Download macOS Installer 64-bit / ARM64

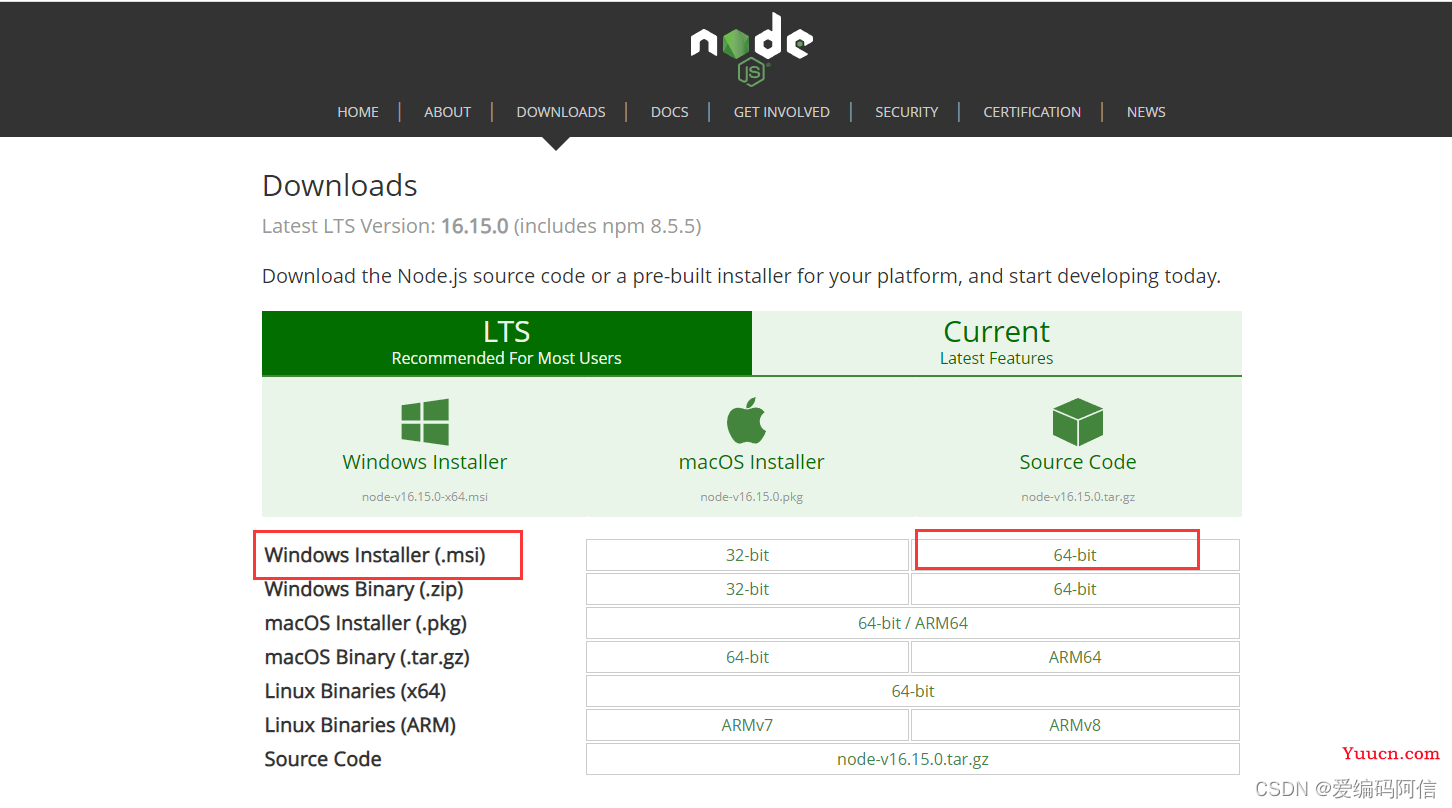pos(913,623)
